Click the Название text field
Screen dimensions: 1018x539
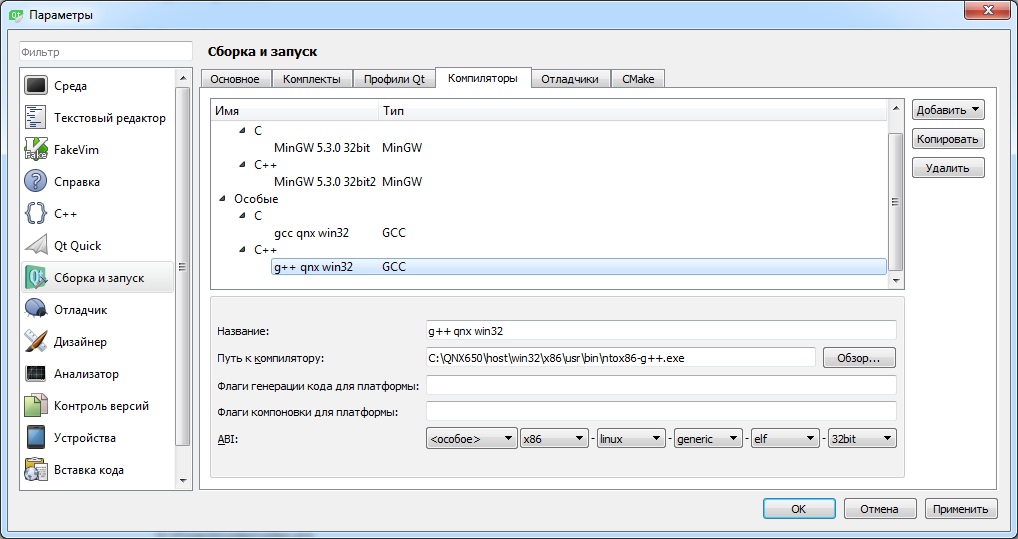[661, 331]
